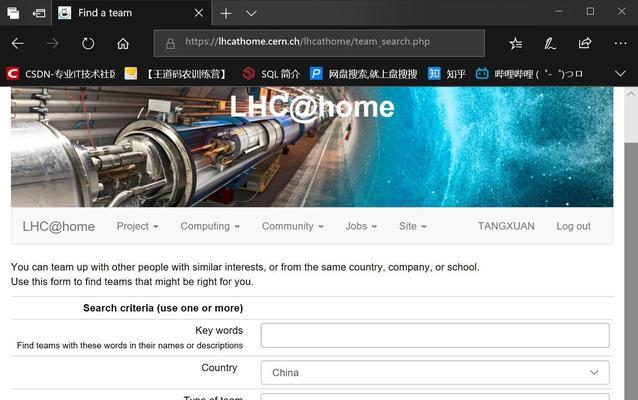Open the Community dropdown menu

(293, 226)
